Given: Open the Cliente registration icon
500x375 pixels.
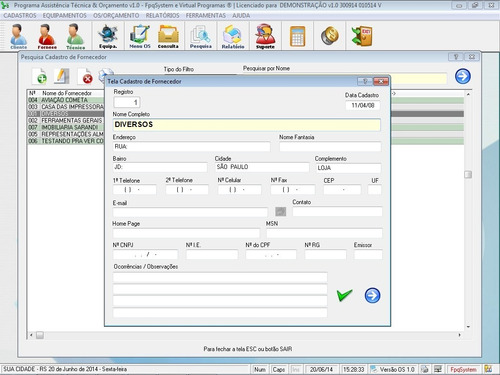Looking at the screenshot, I should click(x=19, y=36).
